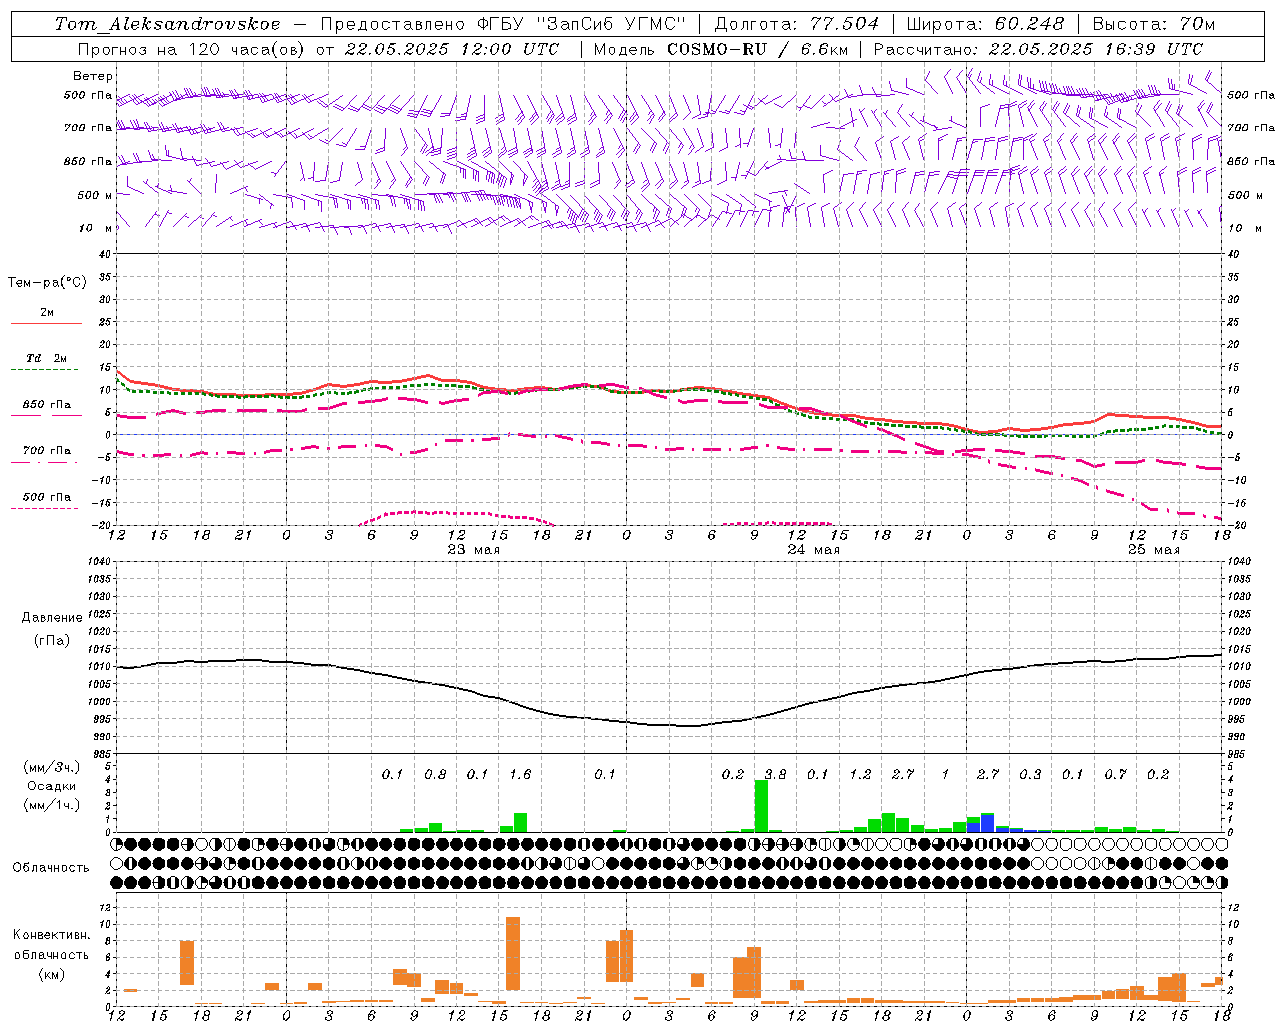Image resolution: width=1280 pixels, height=1024 pixels.
Task: Click the 1.2 precipitation total value
Action: click(860, 774)
